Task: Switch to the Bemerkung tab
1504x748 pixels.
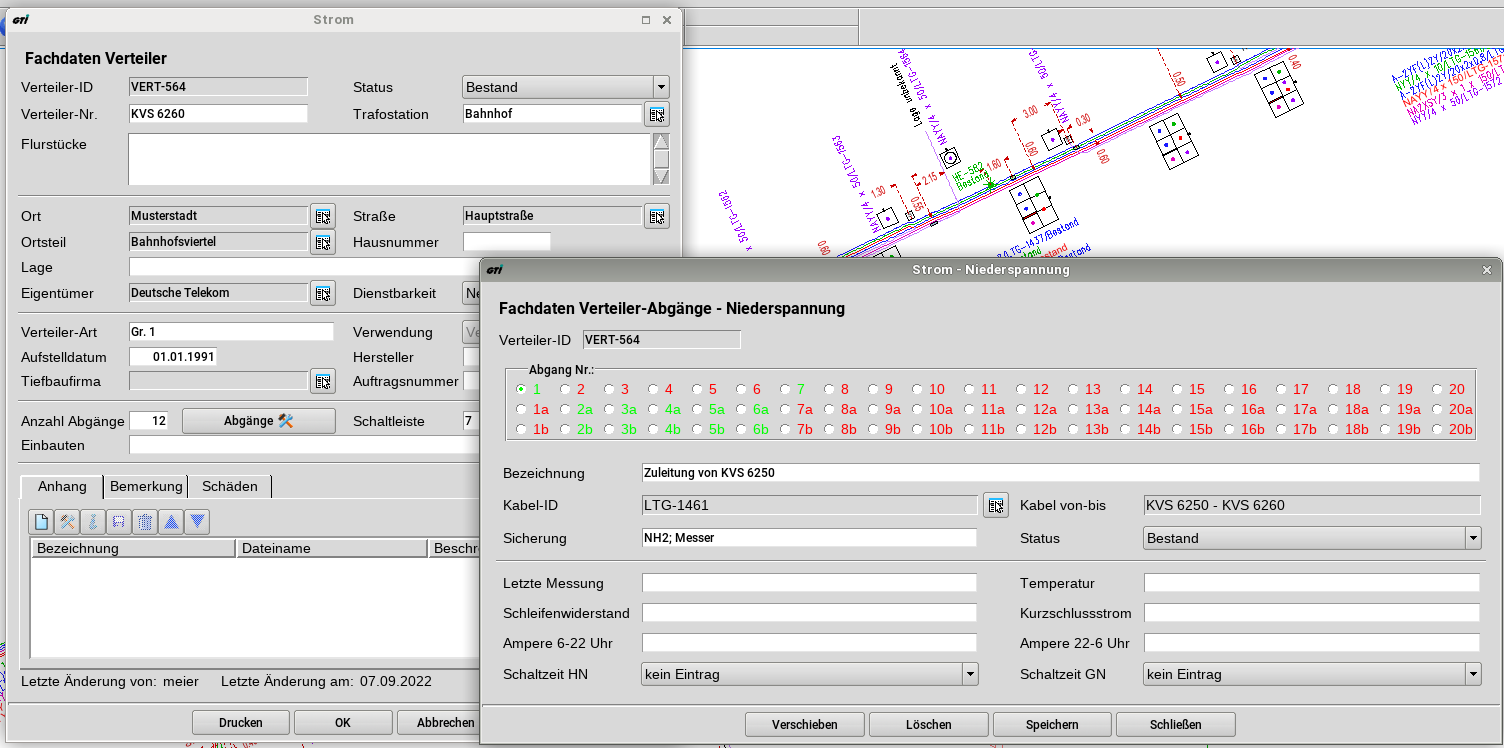Action: (x=146, y=486)
